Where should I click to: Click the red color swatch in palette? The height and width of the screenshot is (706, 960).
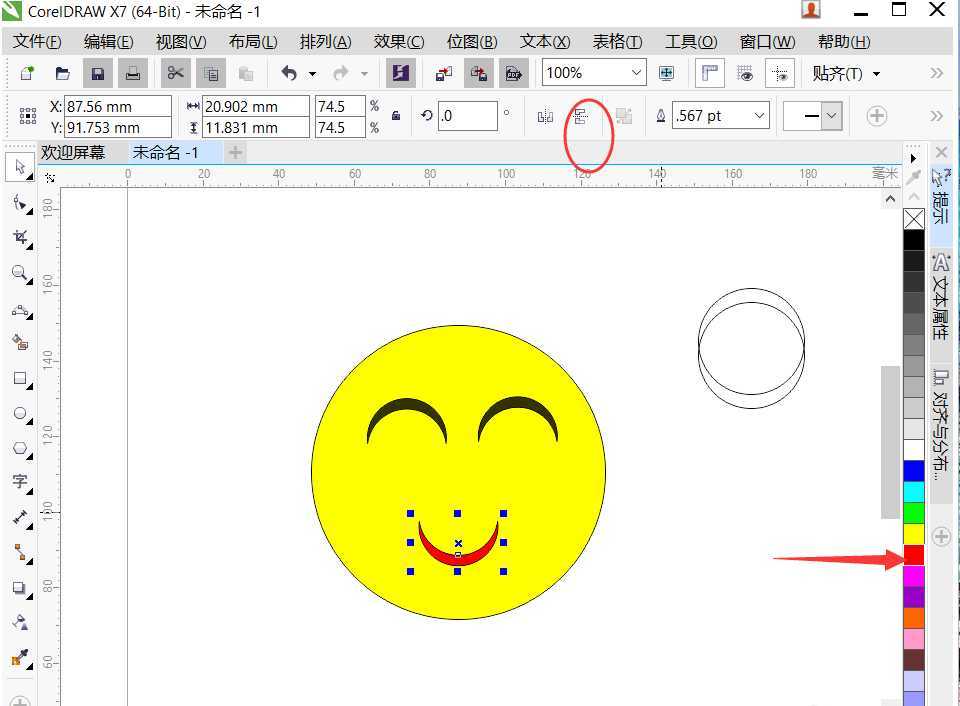pyautogui.click(x=914, y=555)
